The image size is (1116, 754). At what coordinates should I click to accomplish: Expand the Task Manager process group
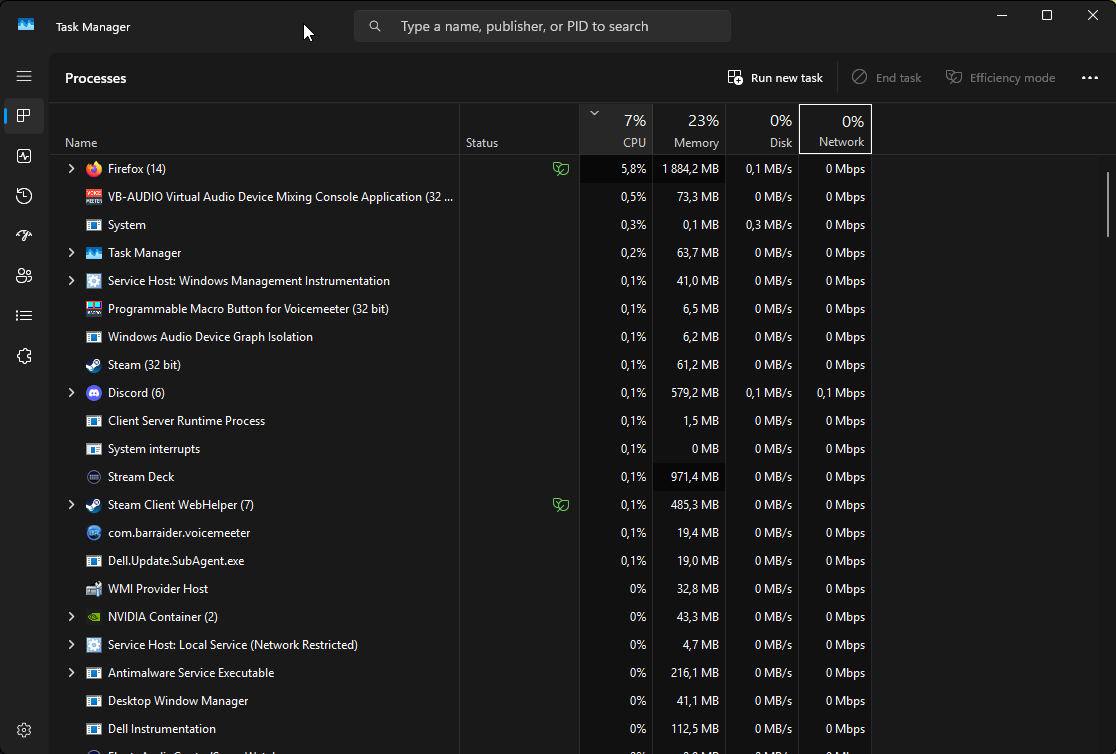(x=71, y=253)
